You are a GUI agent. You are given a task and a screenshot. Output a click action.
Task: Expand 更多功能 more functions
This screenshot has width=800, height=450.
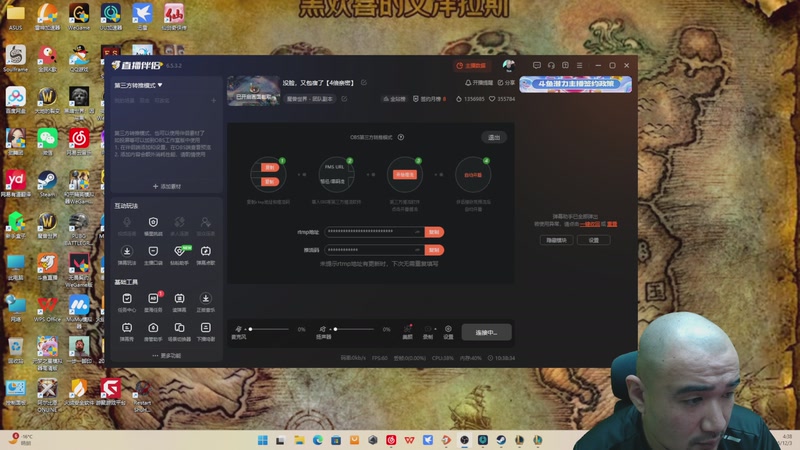click(x=166, y=356)
